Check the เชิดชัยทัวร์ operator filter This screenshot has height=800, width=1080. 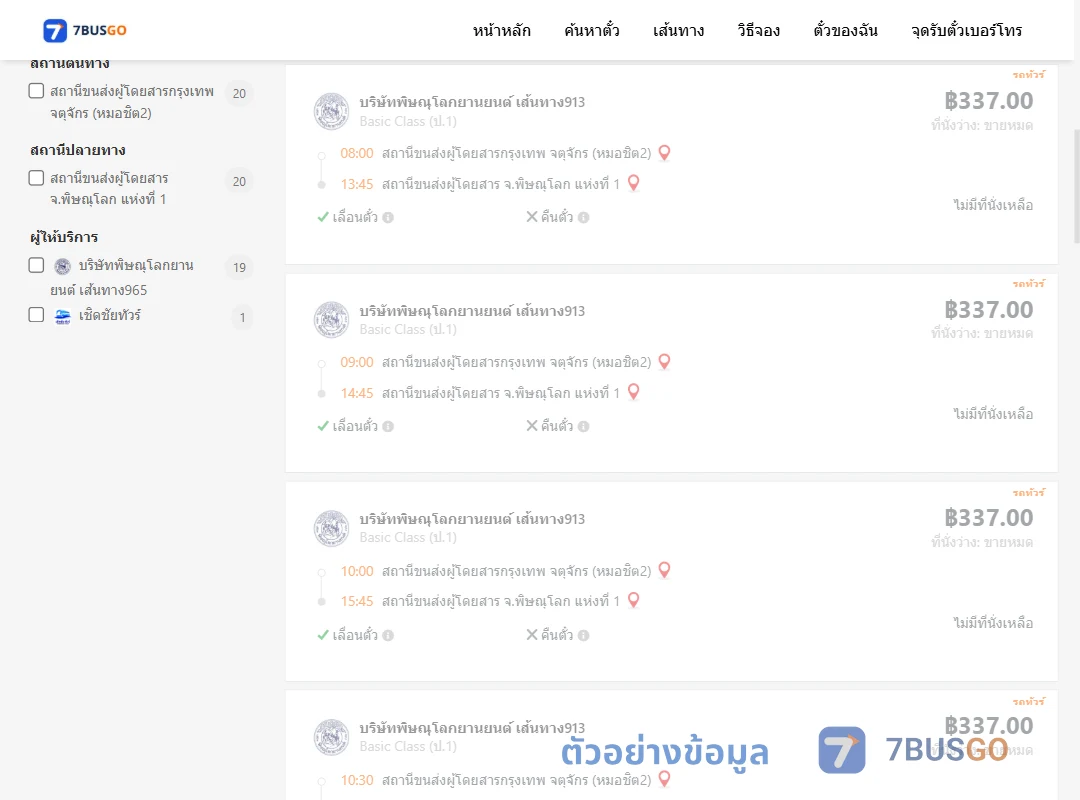37,315
